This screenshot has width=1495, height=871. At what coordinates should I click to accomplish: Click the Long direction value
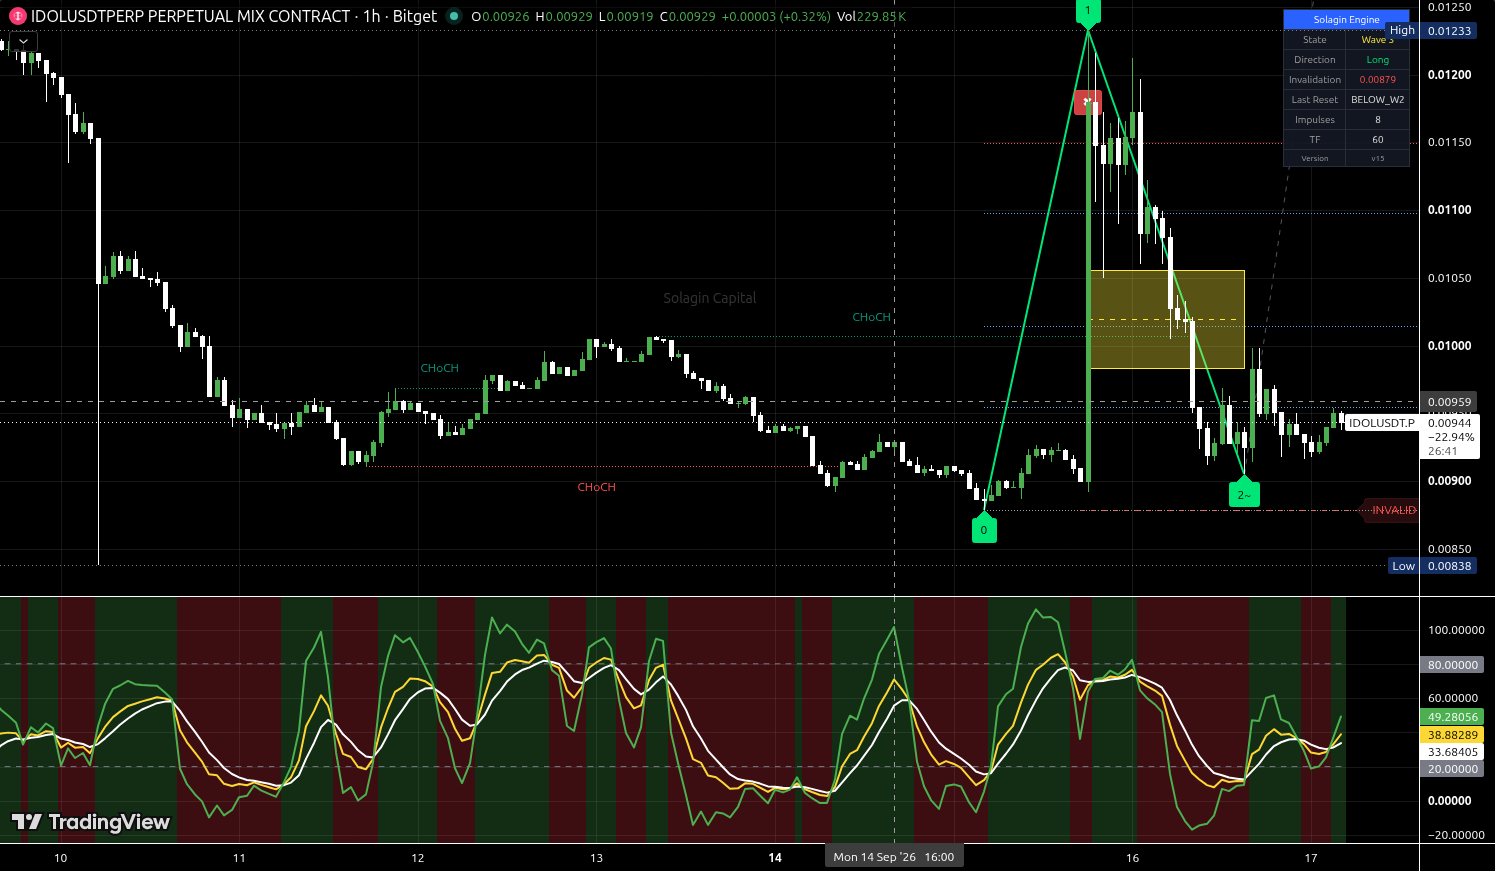[x=1377, y=60]
